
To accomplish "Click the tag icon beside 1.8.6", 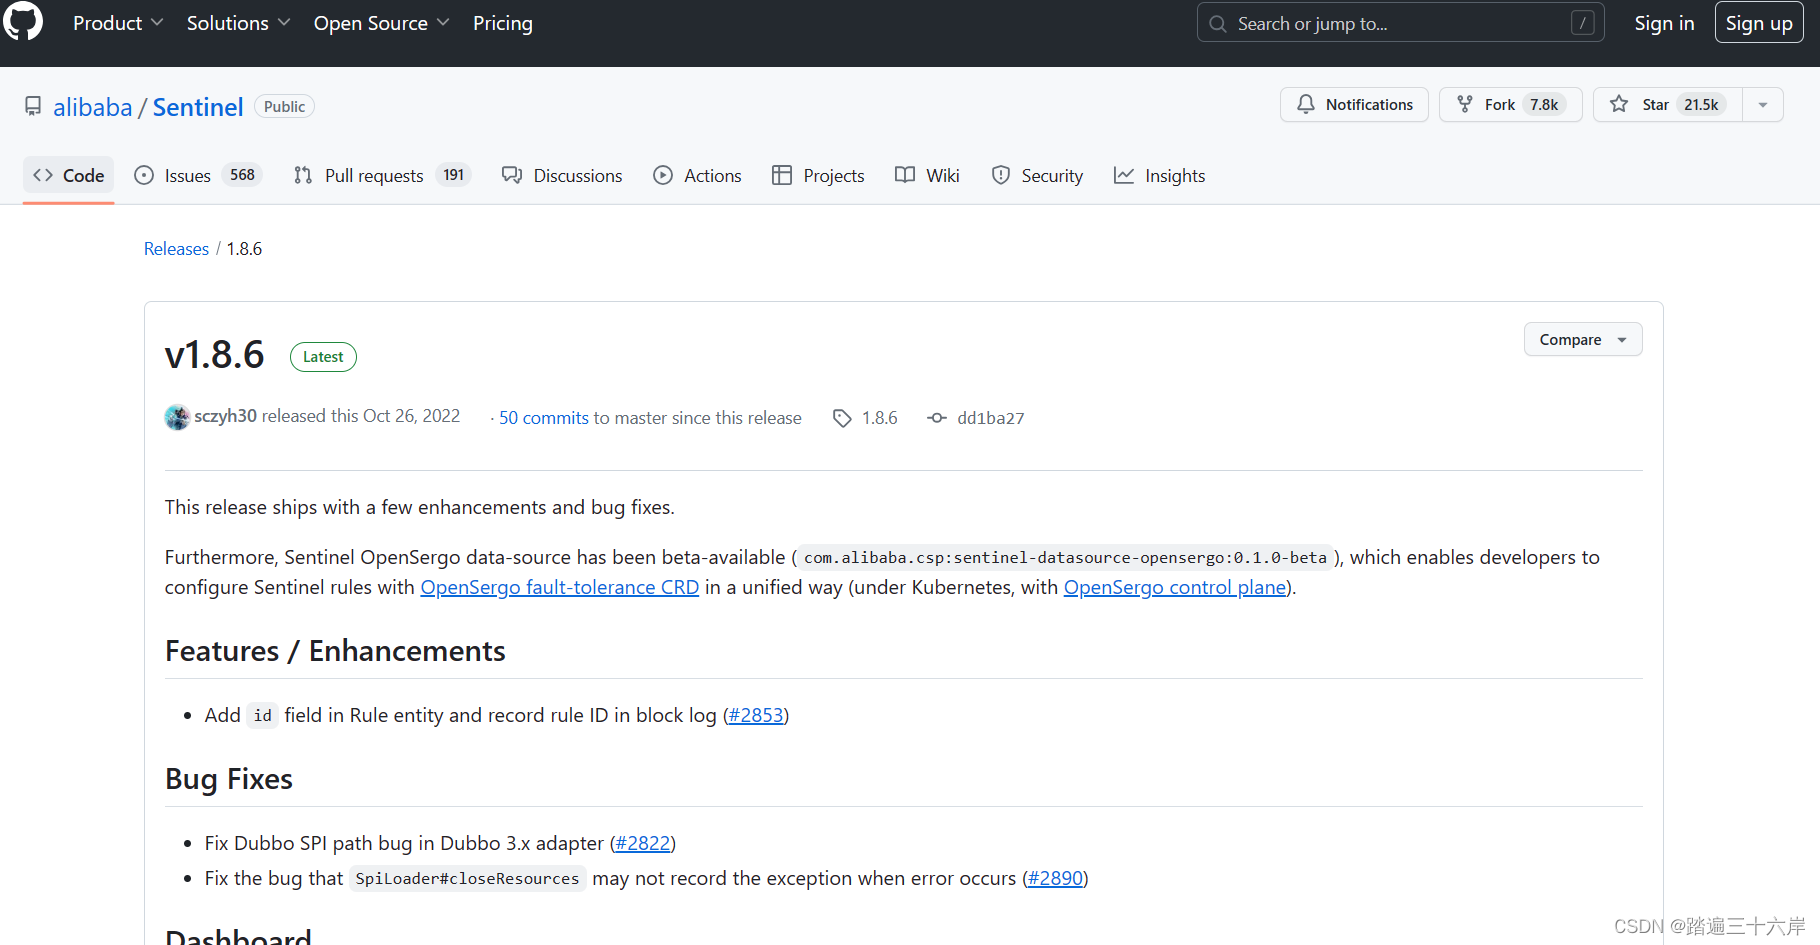I will 841,418.
